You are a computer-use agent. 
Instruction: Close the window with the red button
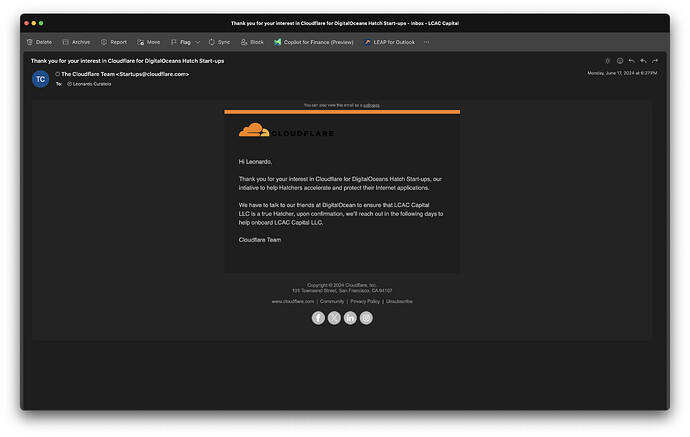coord(26,23)
